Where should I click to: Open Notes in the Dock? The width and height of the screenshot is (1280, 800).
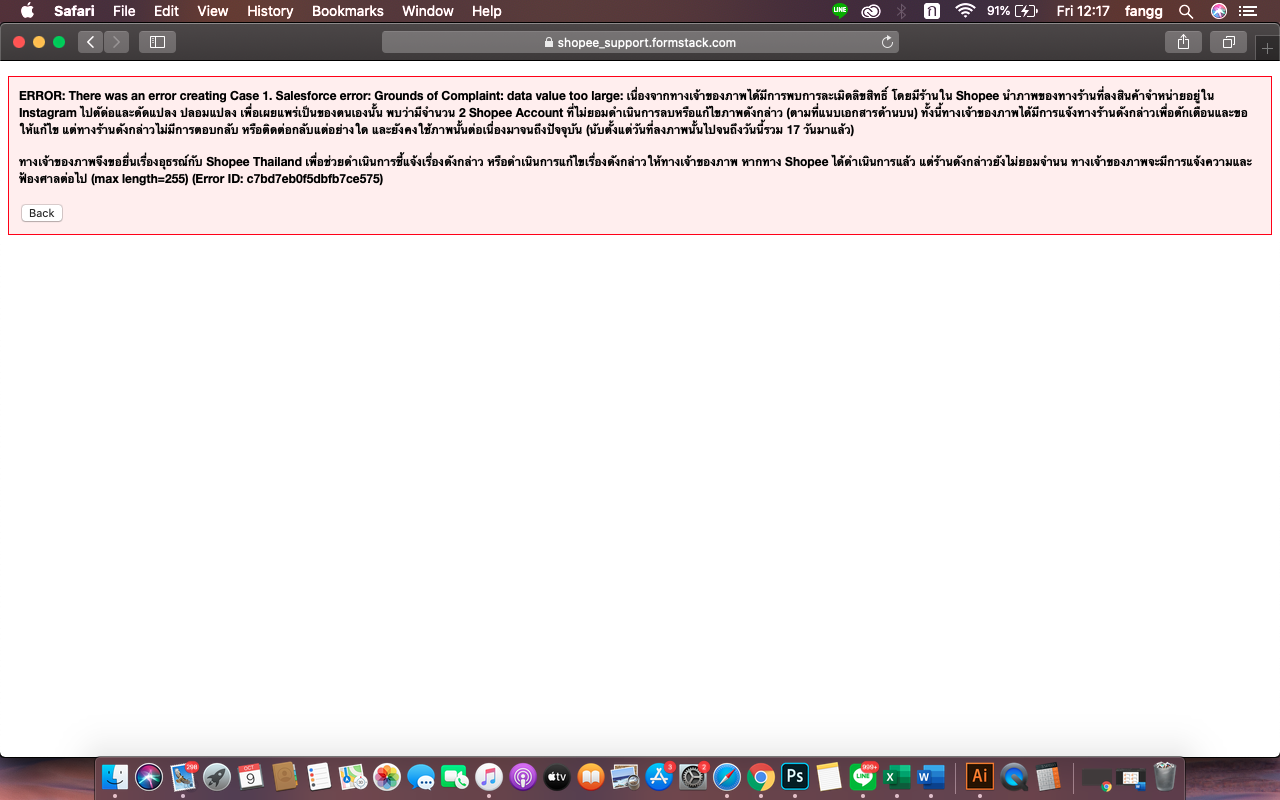(x=829, y=776)
